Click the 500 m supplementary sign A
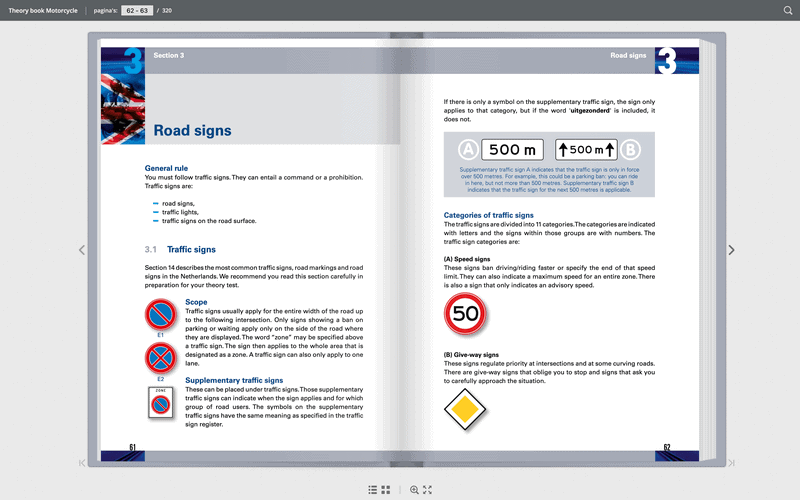This screenshot has height=500, width=800. tap(512, 149)
